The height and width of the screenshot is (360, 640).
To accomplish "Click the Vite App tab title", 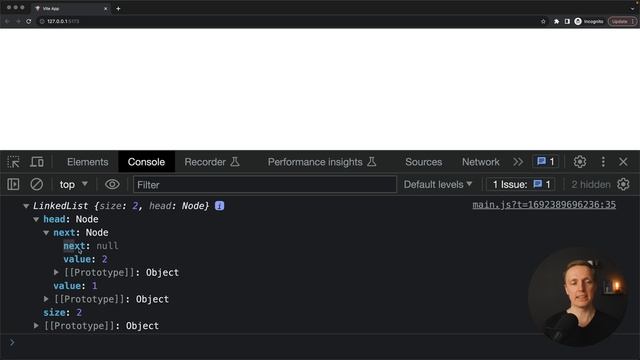I will (51, 8).
